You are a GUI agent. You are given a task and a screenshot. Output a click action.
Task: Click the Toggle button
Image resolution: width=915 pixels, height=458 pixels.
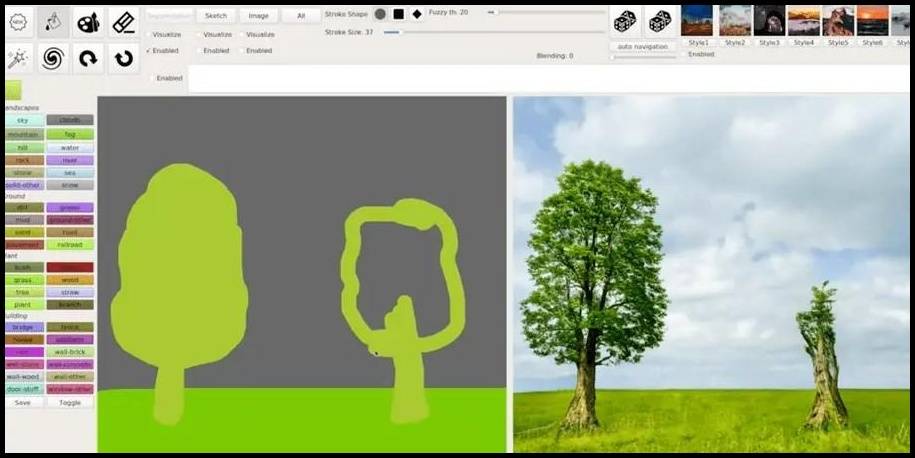point(70,403)
